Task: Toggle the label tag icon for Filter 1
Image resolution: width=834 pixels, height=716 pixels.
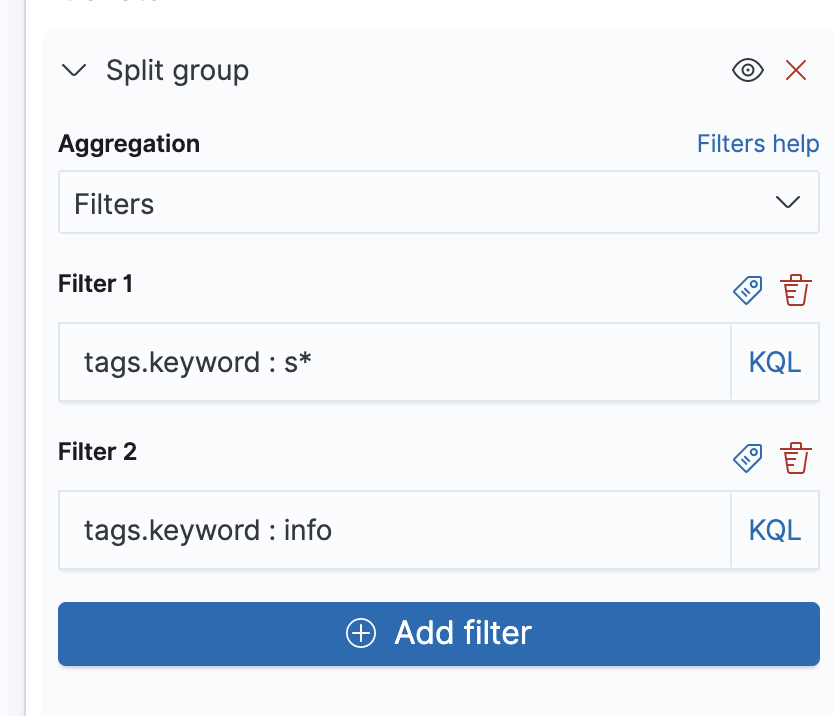Action: pos(747,290)
